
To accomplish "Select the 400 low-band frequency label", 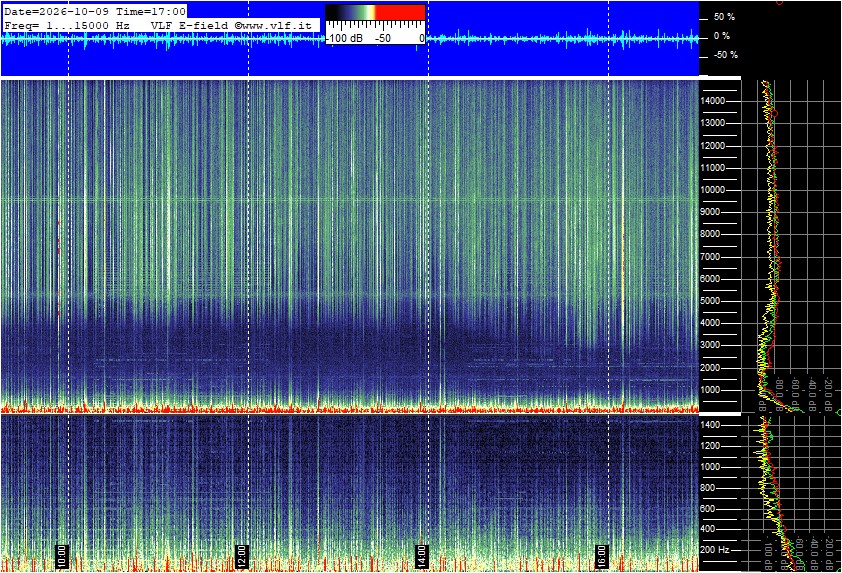I will click(x=707, y=529).
